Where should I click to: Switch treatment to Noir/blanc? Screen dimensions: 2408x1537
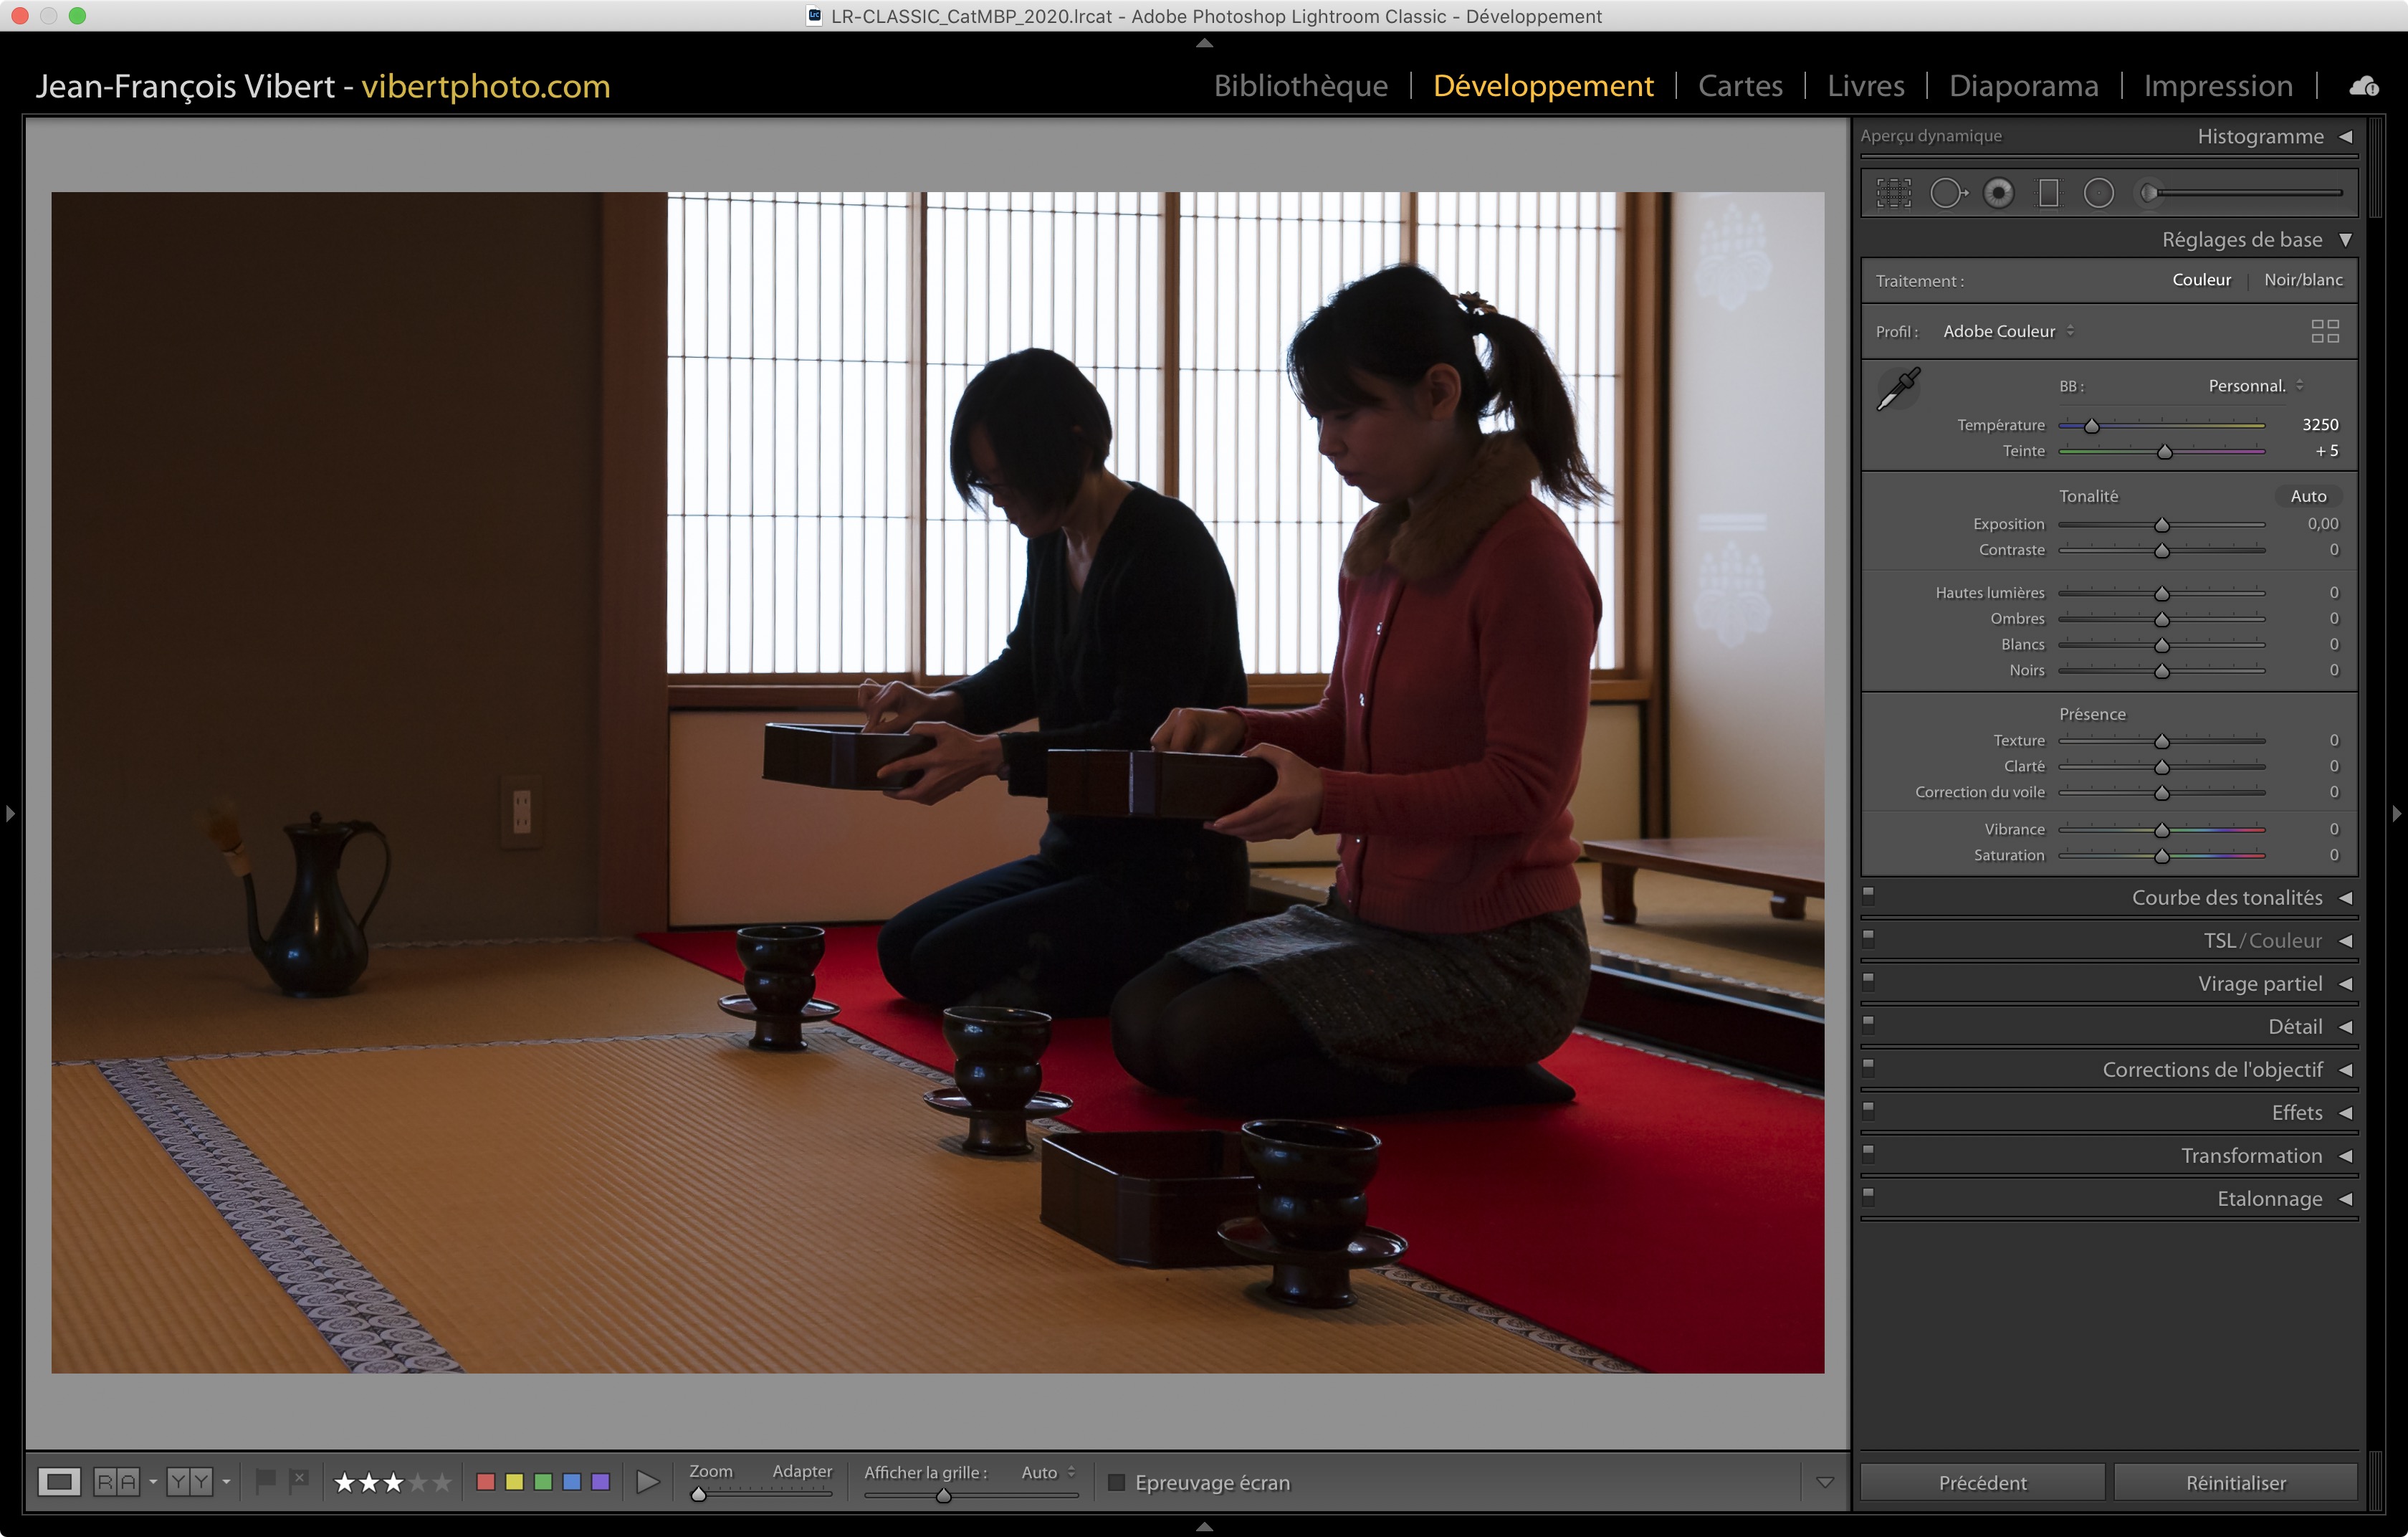coord(2302,280)
